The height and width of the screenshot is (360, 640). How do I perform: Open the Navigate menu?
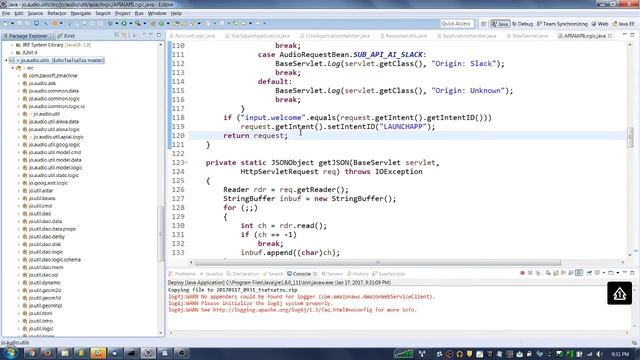click(x=81, y=13)
